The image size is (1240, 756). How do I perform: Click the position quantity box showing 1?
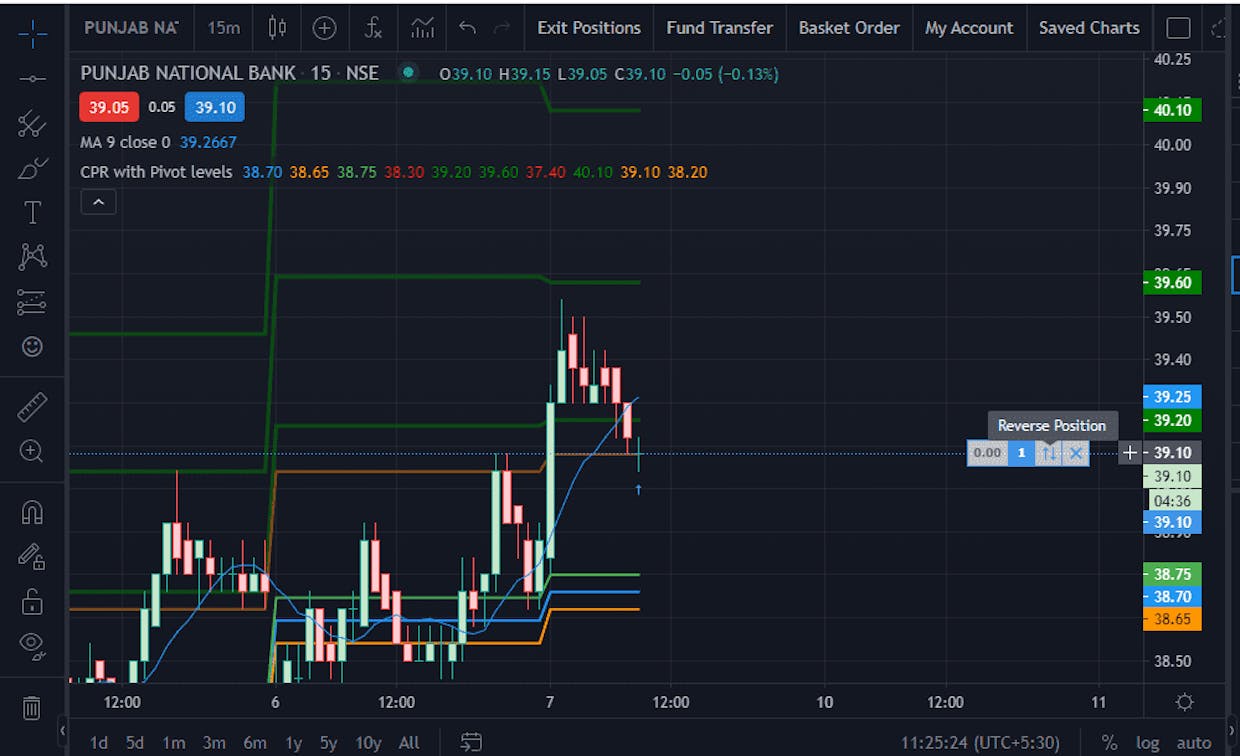[1021, 453]
